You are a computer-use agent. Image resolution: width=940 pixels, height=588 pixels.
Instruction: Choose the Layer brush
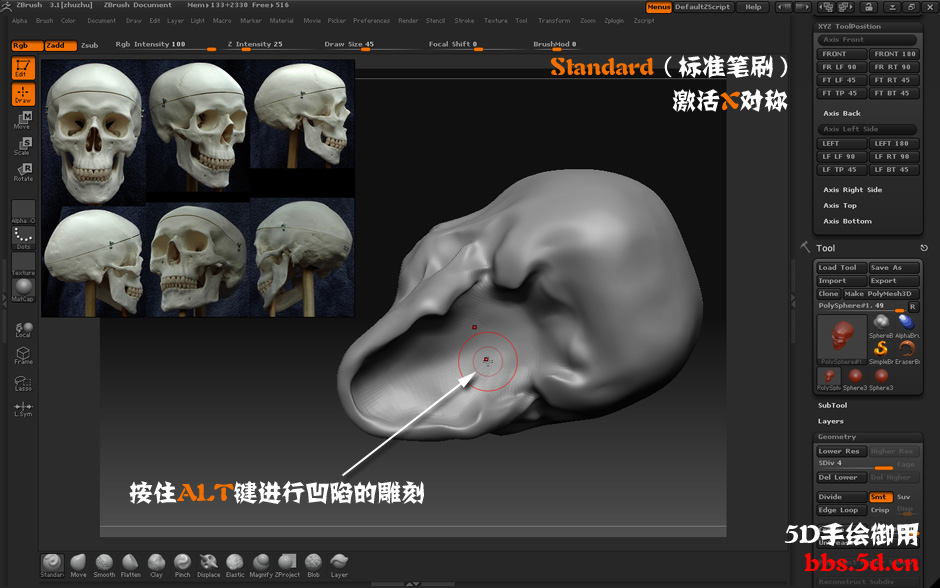(339, 565)
